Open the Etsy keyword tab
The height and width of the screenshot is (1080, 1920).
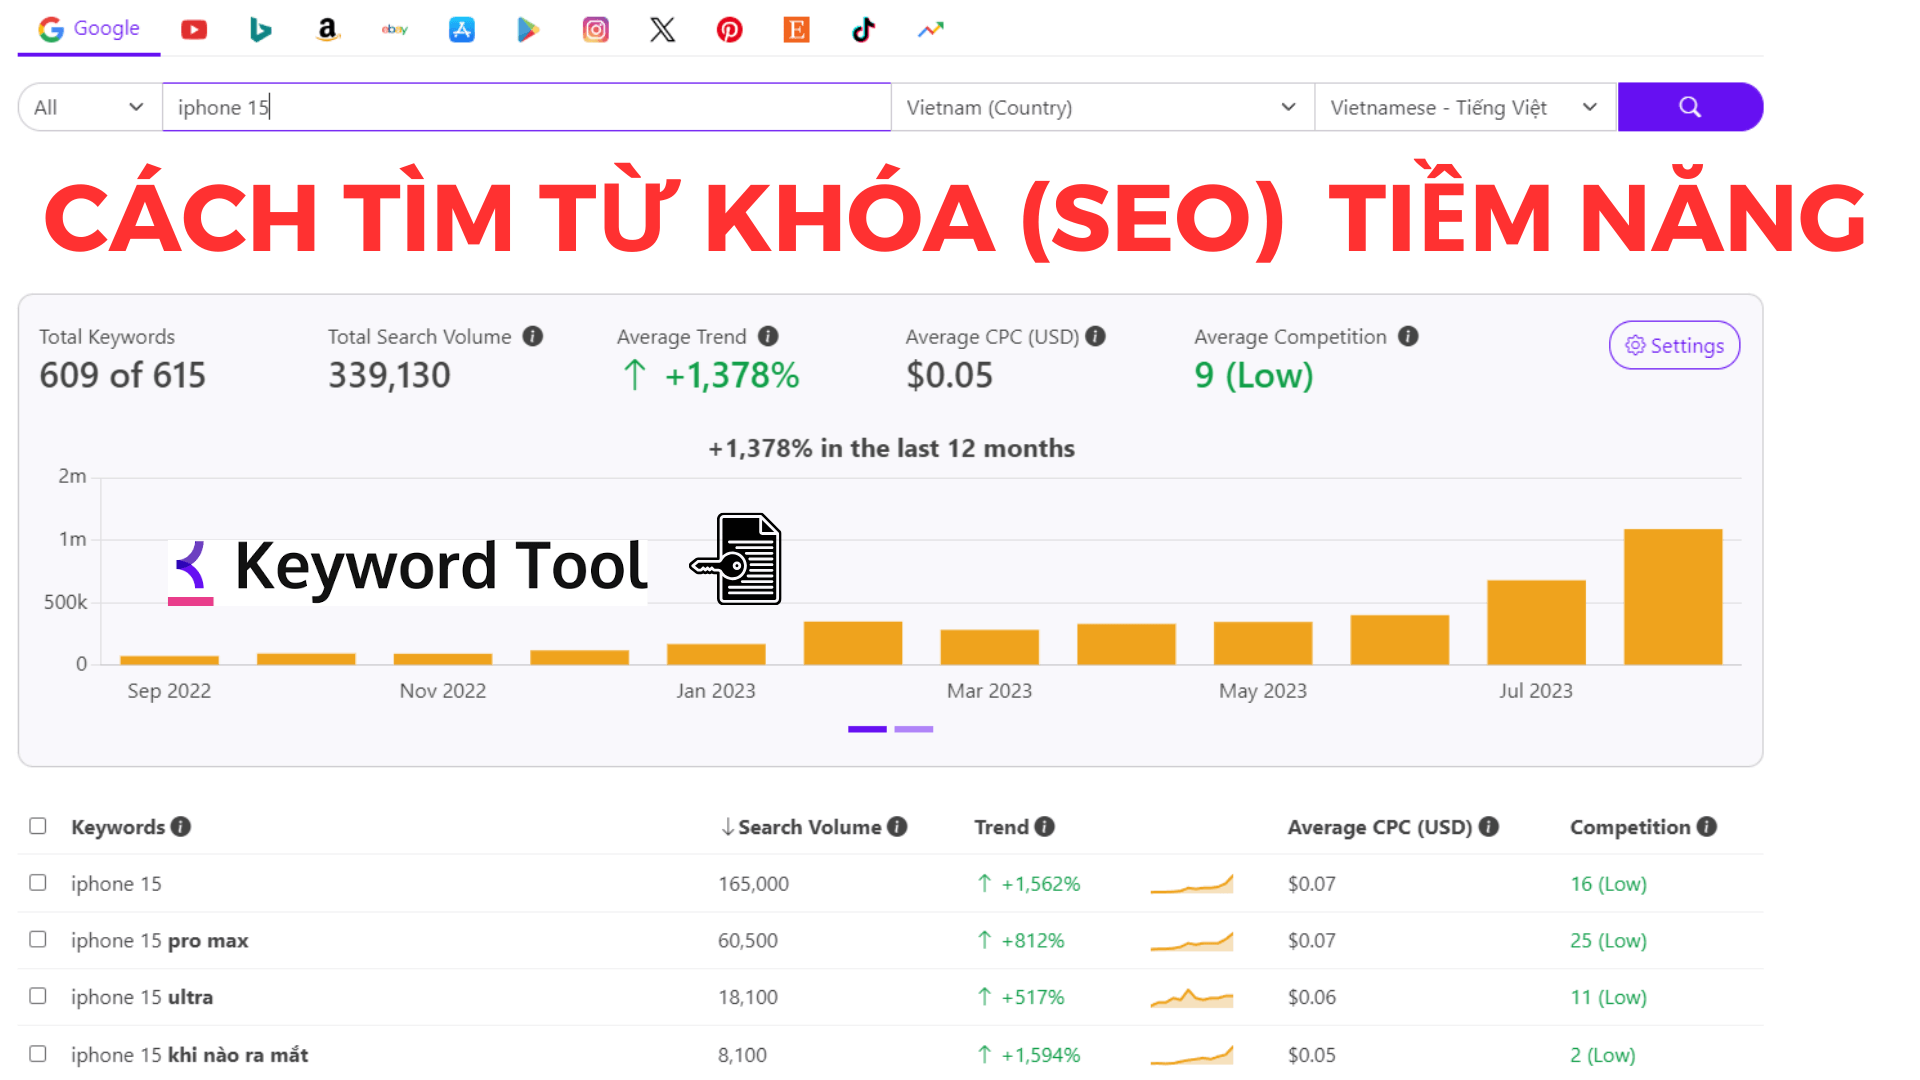(x=797, y=30)
